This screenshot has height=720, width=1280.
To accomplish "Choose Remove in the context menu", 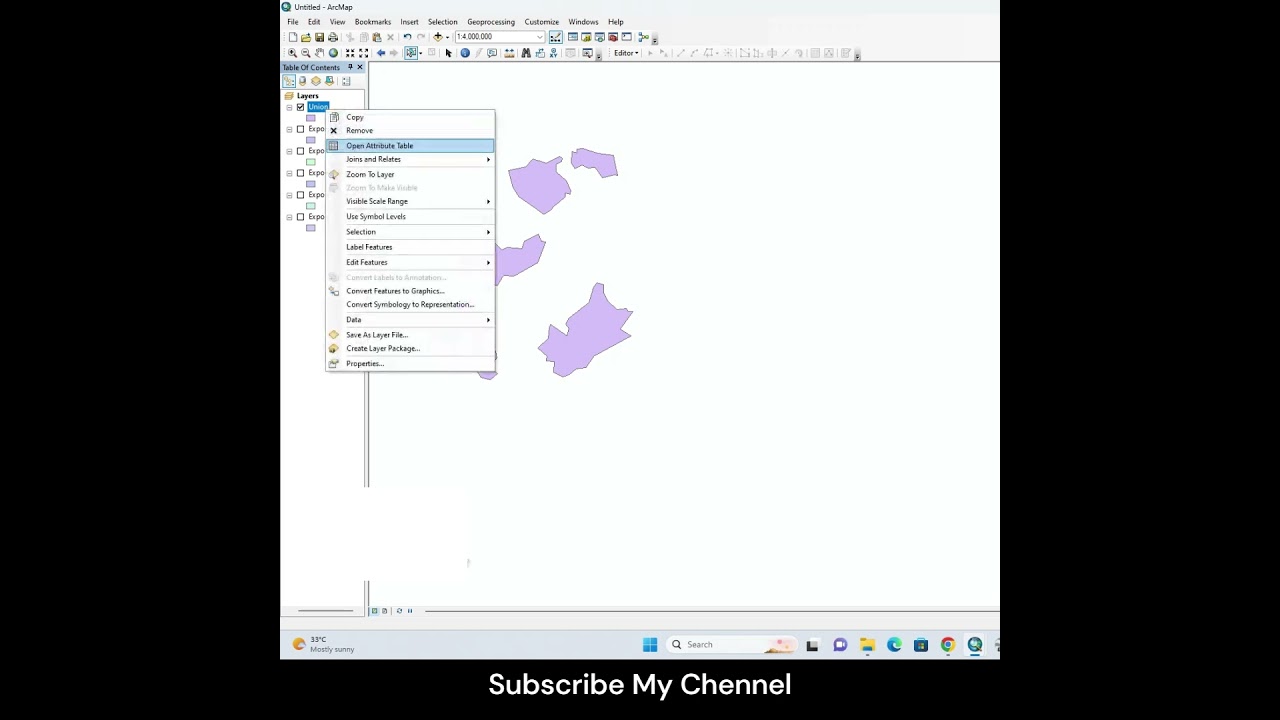I will pos(410,131).
